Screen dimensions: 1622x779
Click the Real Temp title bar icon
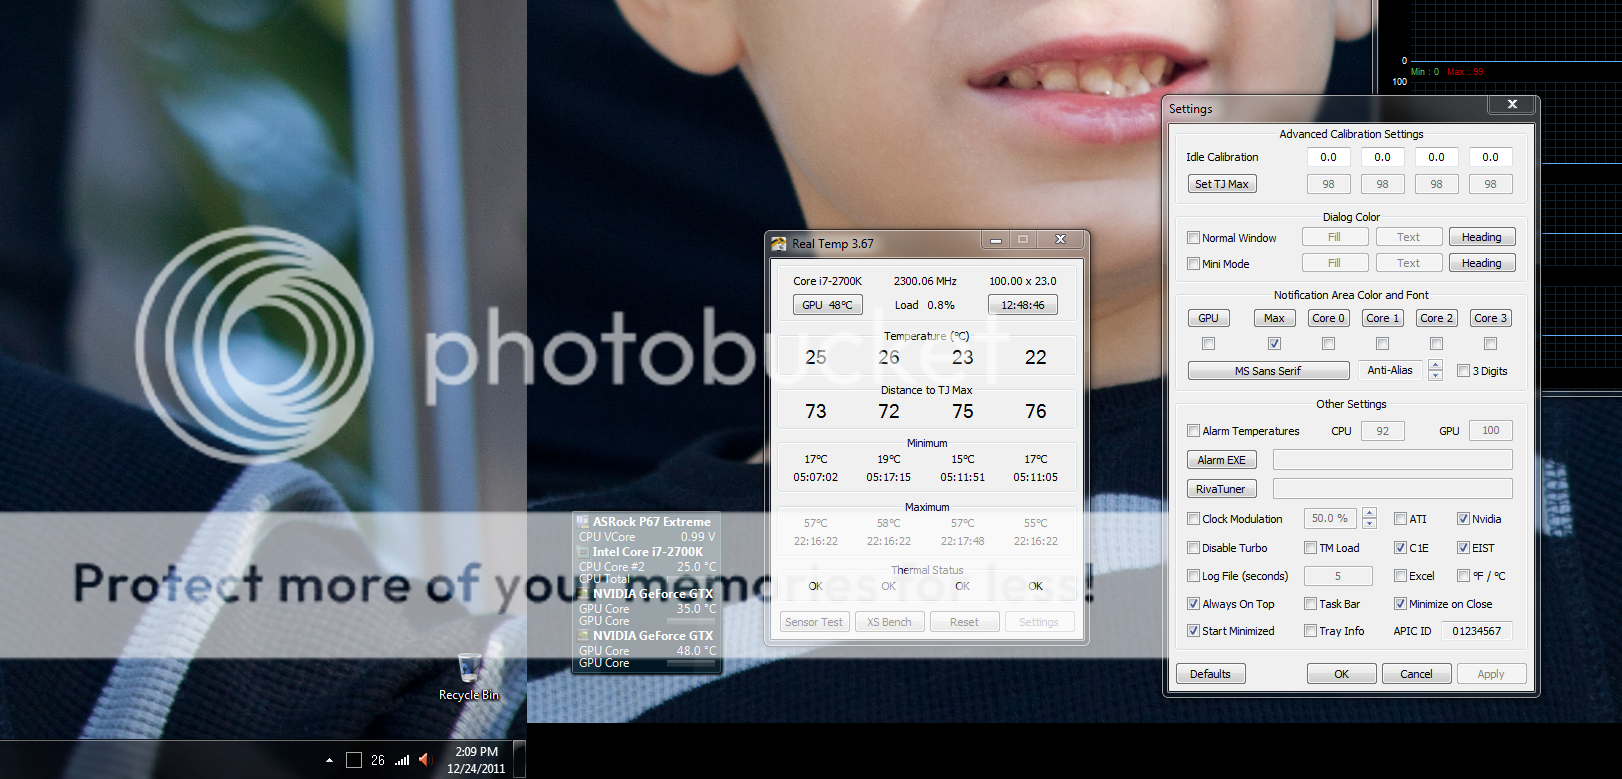pyautogui.click(x=779, y=243)
